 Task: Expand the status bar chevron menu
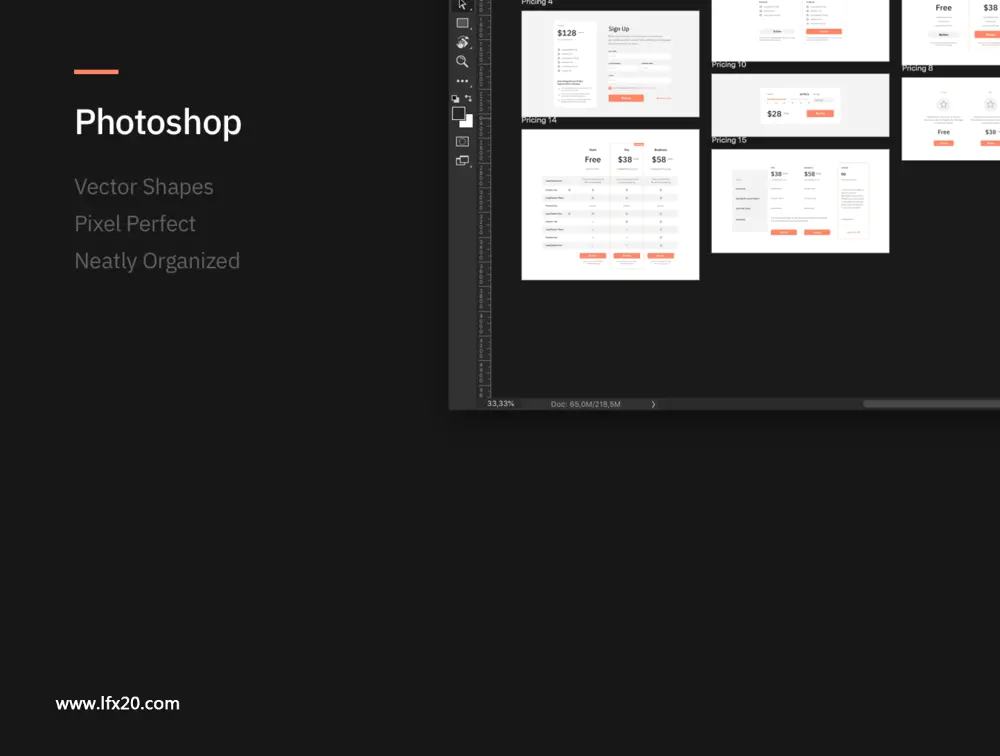(x=653, y=404)
